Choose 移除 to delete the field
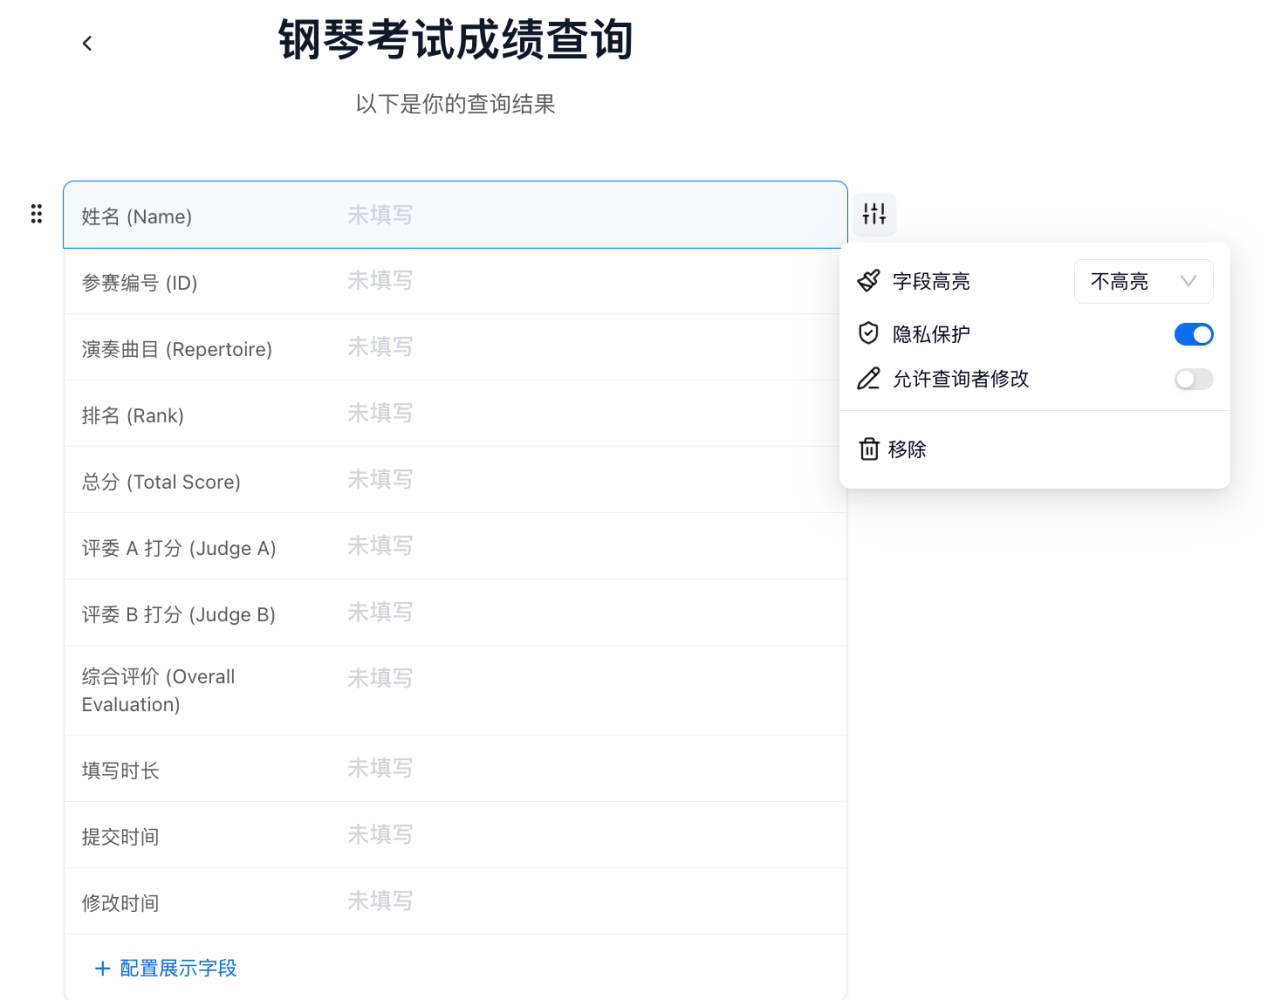Viewport: 1267px width, 1000px height. (1034, 449)
